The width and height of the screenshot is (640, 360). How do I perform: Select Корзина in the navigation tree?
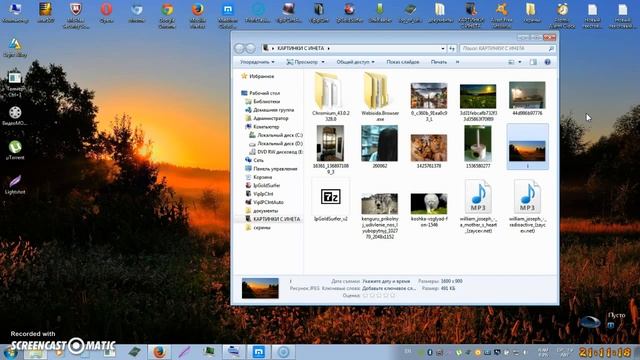point(258,177)
